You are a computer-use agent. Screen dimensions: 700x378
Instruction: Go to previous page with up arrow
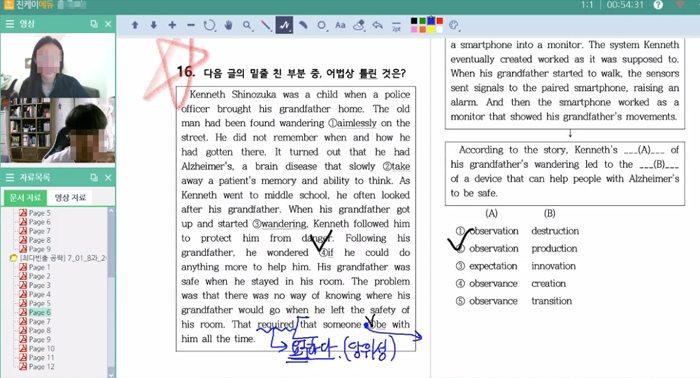pos(135,25)
